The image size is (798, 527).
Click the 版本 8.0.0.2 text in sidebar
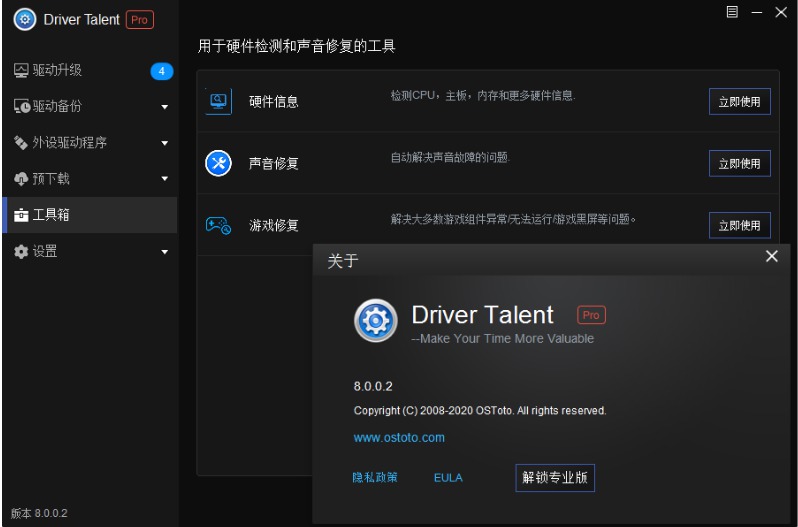point(39,513)
